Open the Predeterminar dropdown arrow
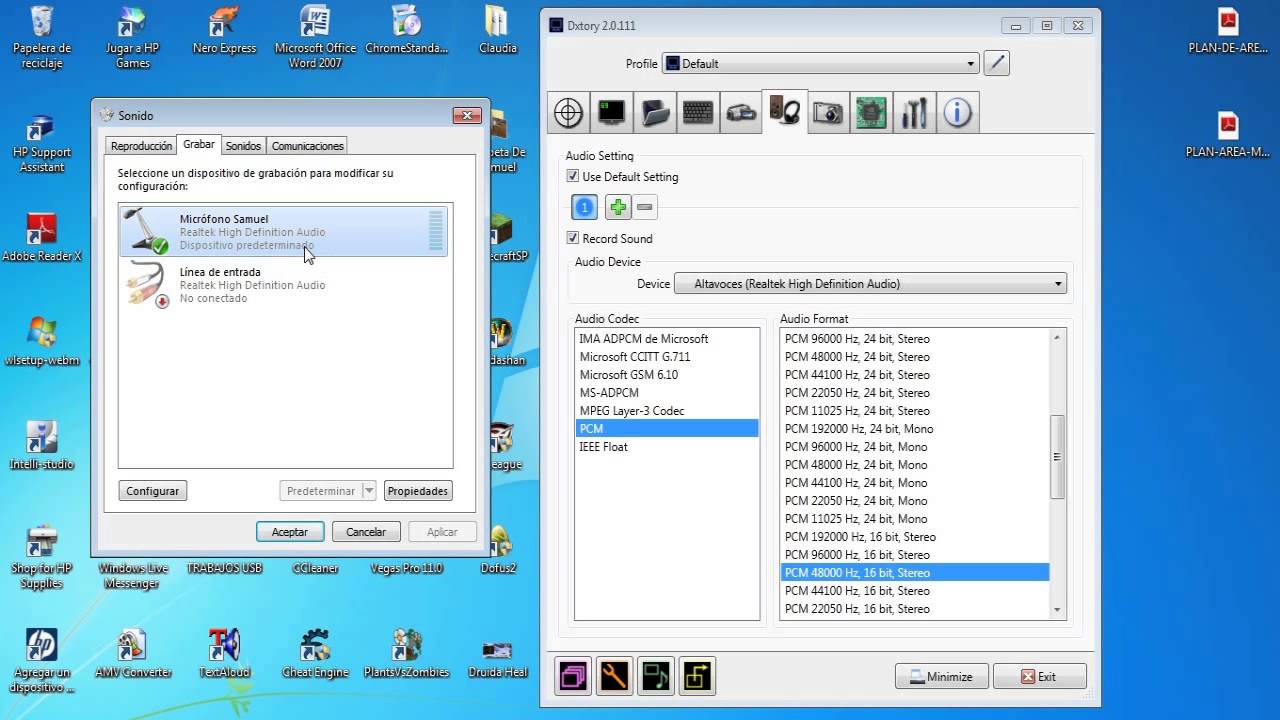Image resolution: width=1280 pixels, height=720 pixels. coord(369,491)
